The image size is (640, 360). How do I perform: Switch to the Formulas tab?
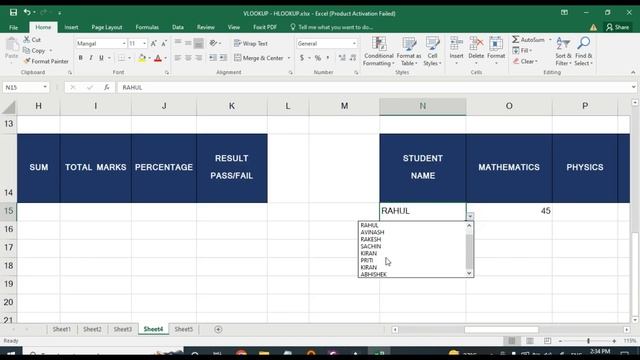point(147,27)
